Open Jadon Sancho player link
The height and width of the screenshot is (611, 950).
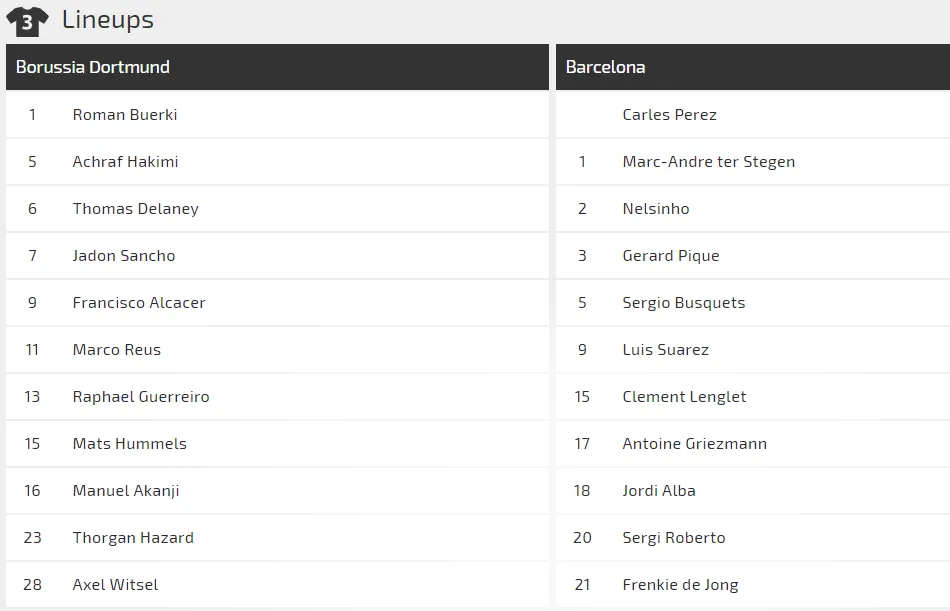tap(124, 256)
